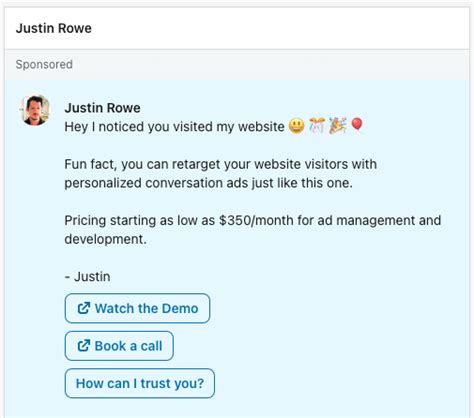Click the party popper emoji
Screen dimensions: 474x418
pyautogui.click(x=338, y=126)
